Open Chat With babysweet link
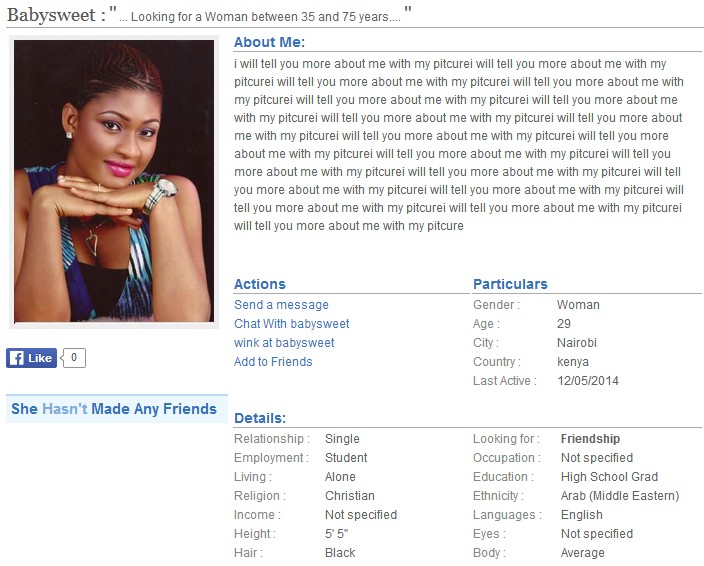The width and height of the screenshot is (704, 566). click(291, 324)
